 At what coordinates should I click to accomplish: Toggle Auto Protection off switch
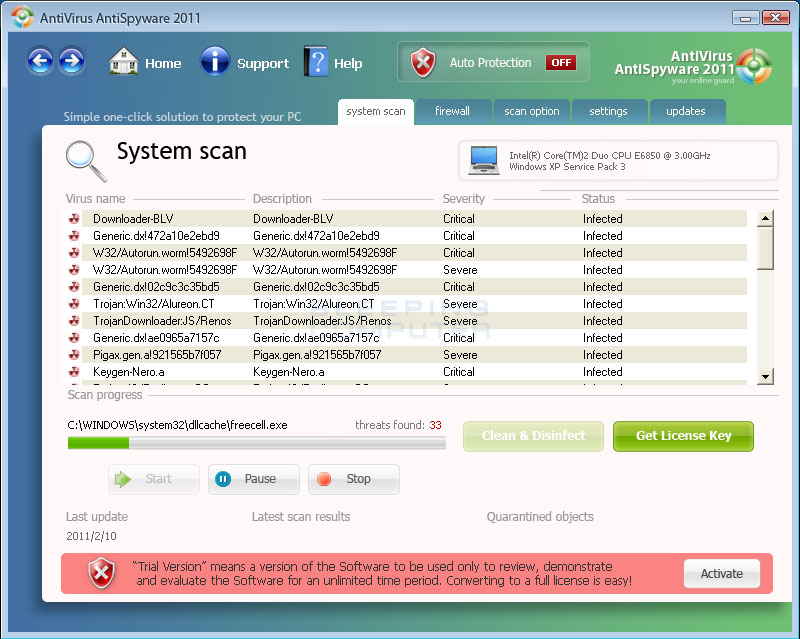pos(561,61)
